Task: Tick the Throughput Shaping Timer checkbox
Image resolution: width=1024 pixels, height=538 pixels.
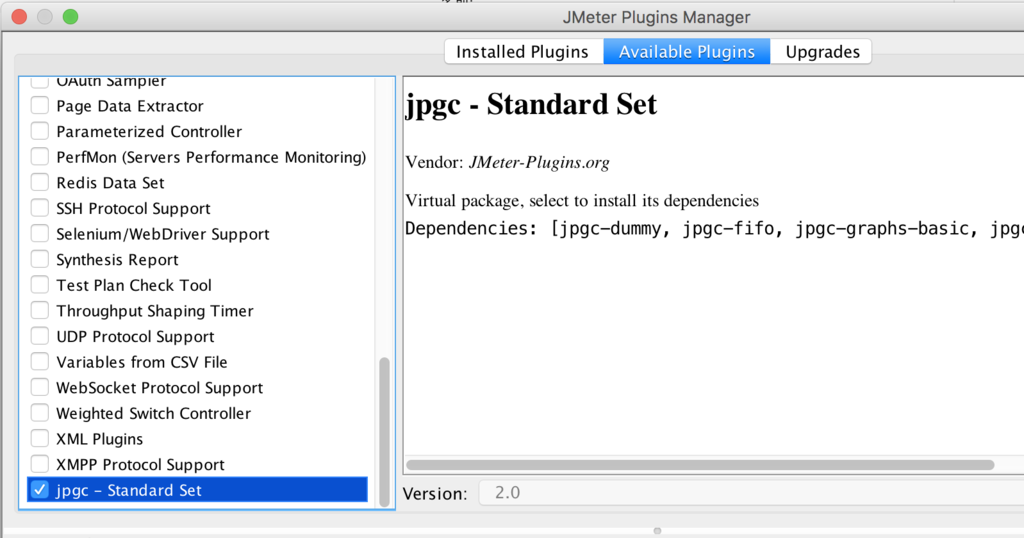Action: pos(40,310)
